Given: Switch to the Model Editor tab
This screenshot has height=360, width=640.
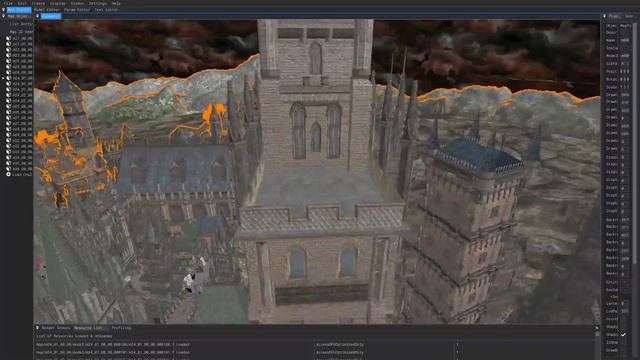Looking at the screenshot, I should [x=47, y=10].
